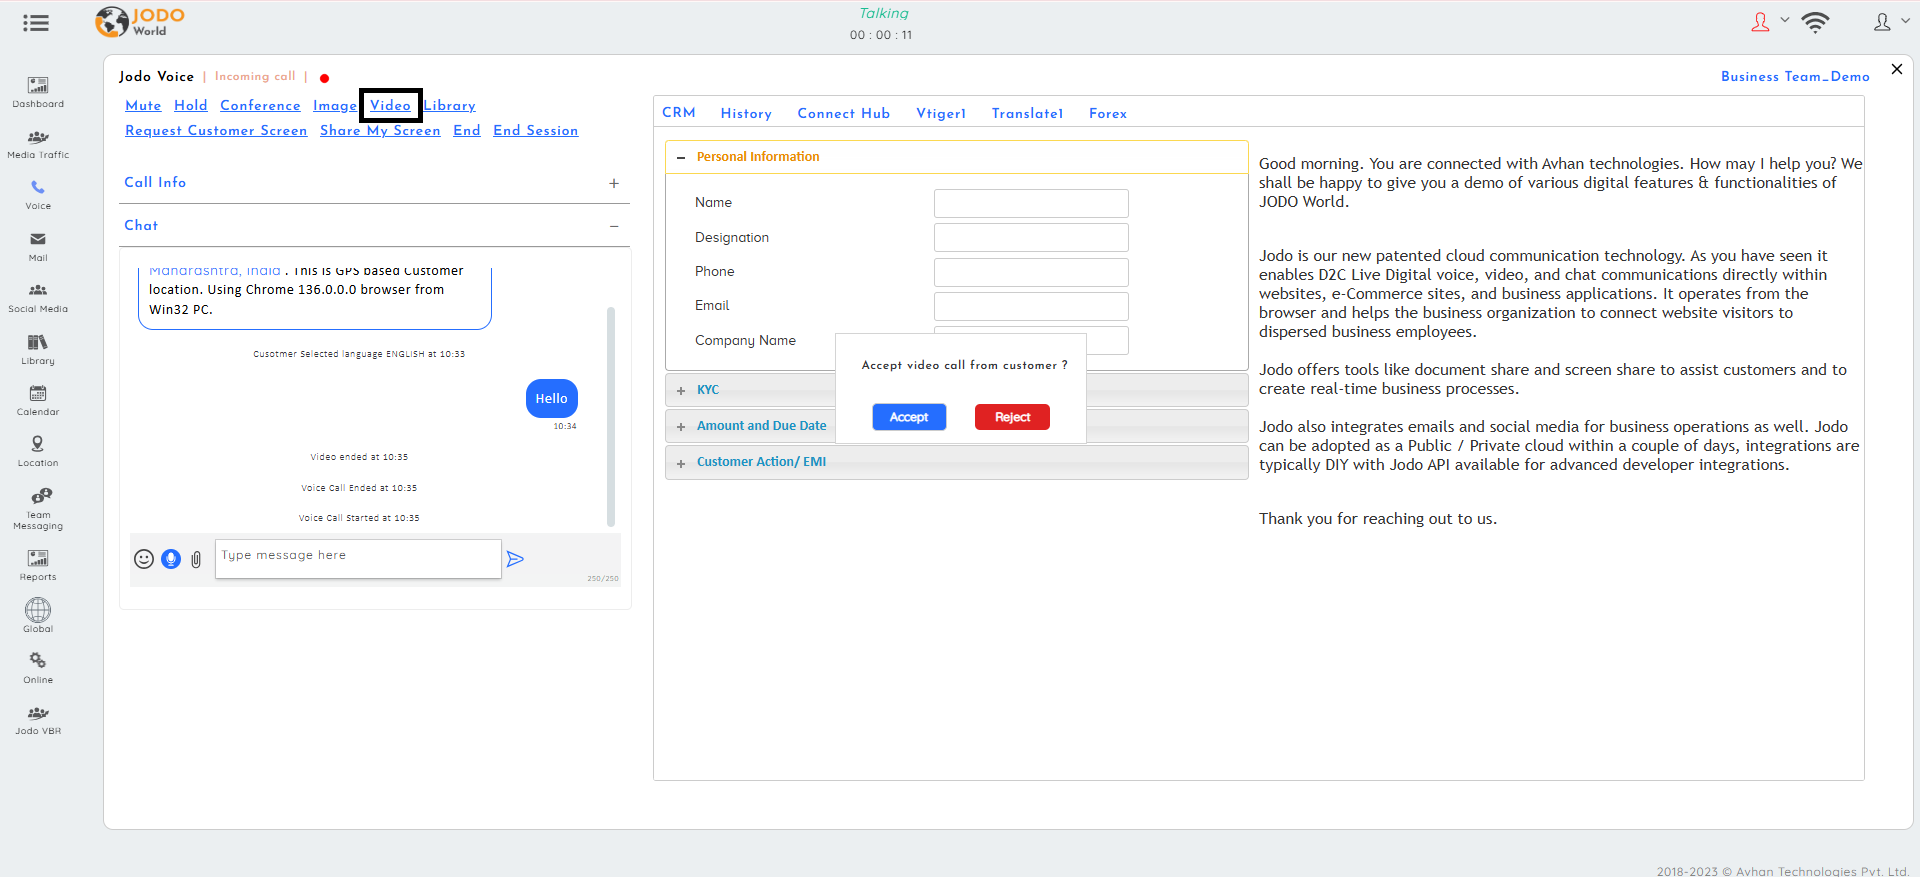Switch to the CRM tab

pyautogui.click(x=679, y=113)
